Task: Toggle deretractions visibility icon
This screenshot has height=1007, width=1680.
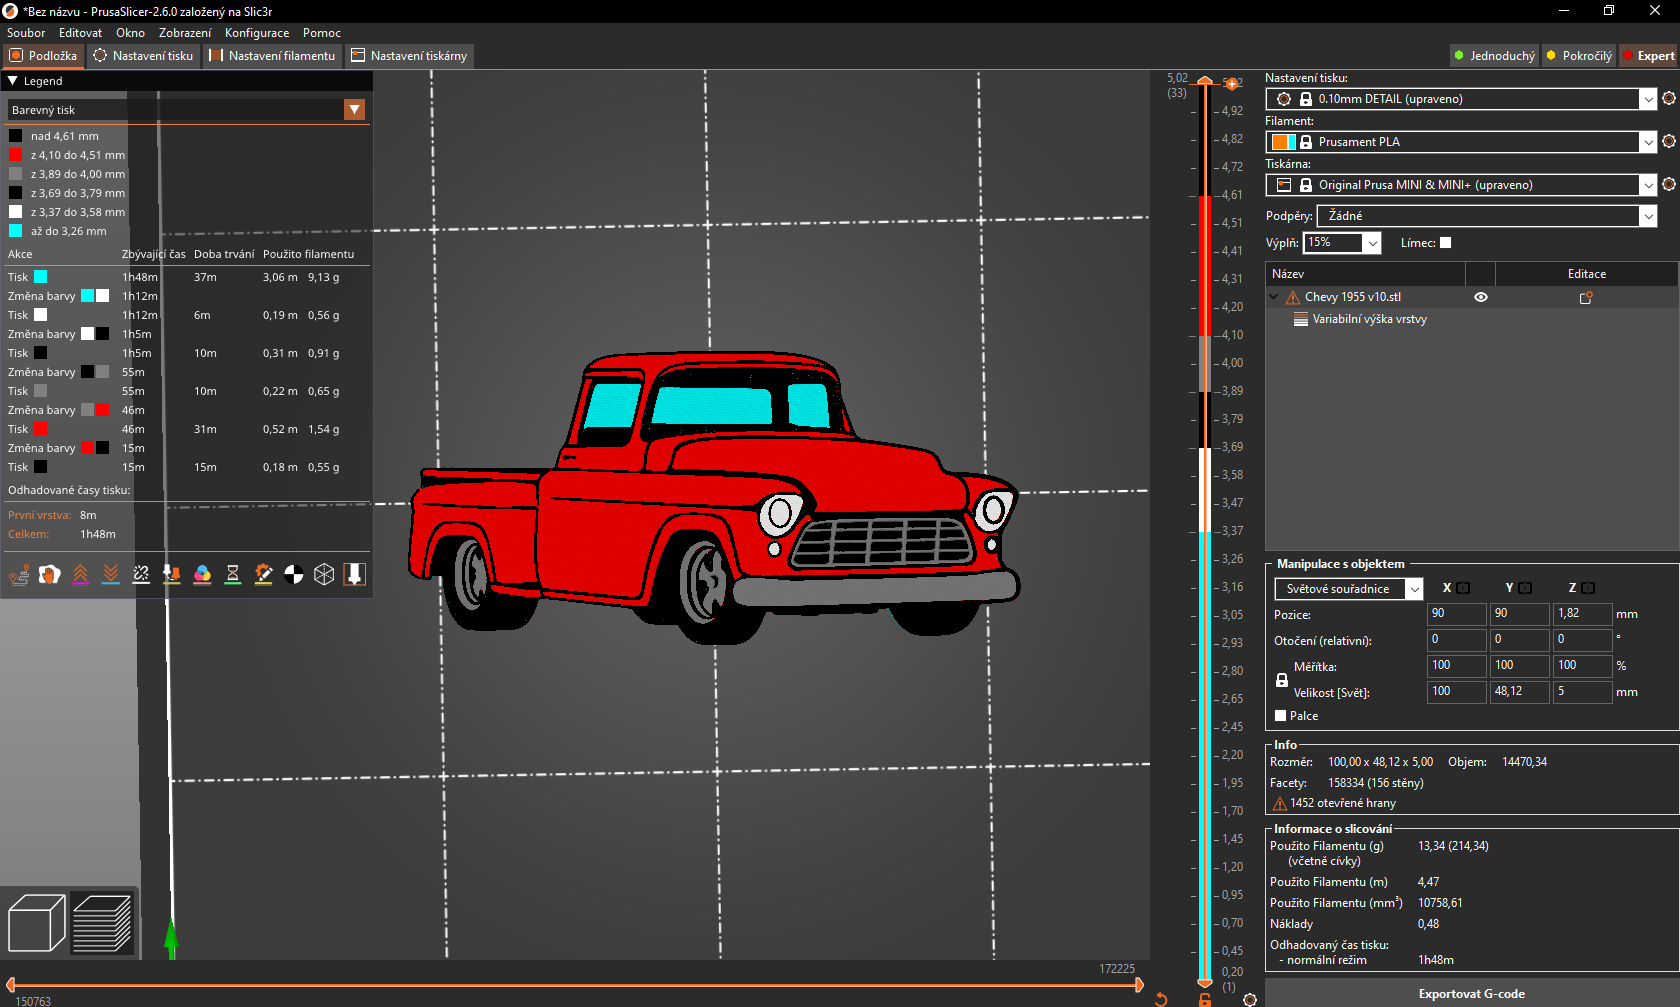Action: (111, 574)
